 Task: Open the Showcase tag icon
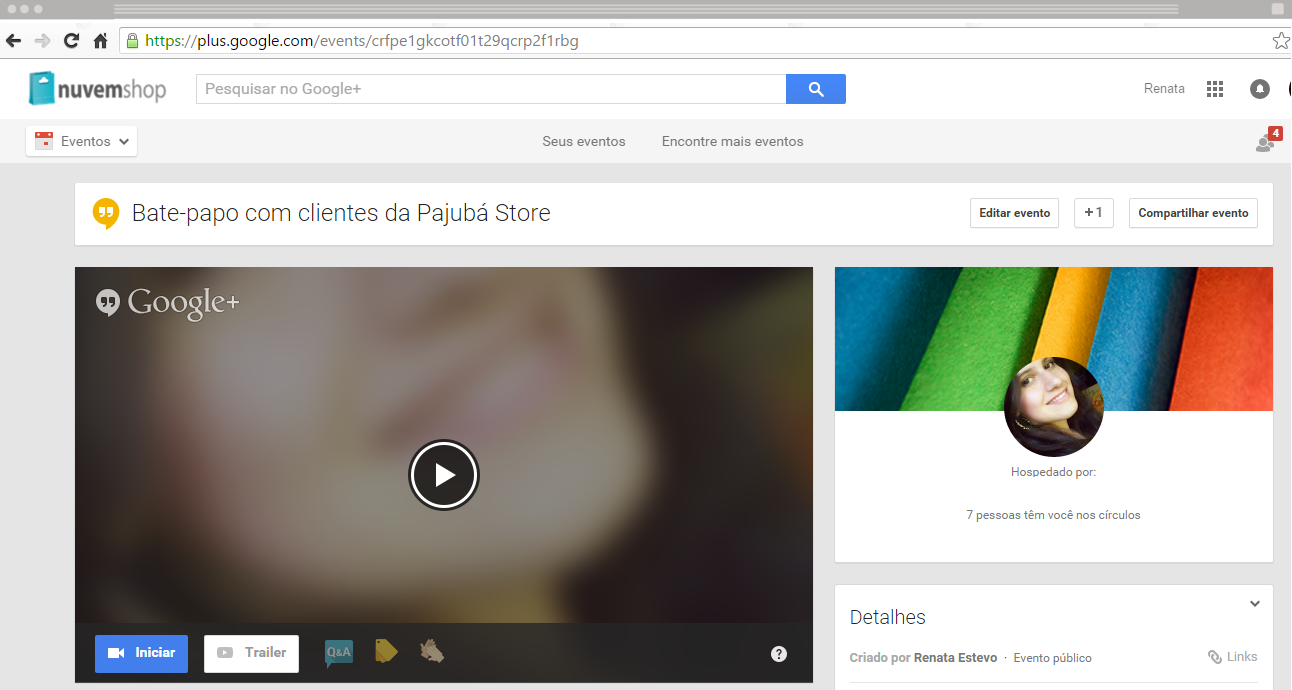click(x=386, y=651)
